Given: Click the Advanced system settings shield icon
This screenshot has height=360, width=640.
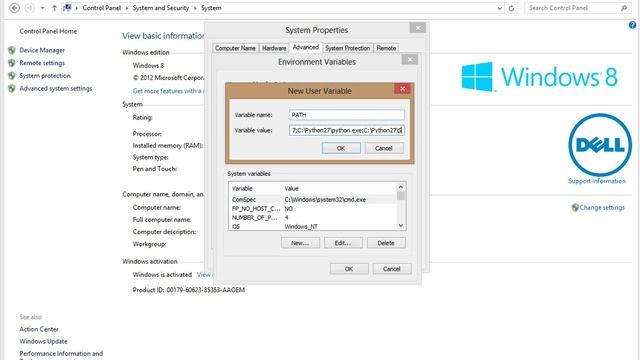Looking at the screenshot, I should click(12, 88).
